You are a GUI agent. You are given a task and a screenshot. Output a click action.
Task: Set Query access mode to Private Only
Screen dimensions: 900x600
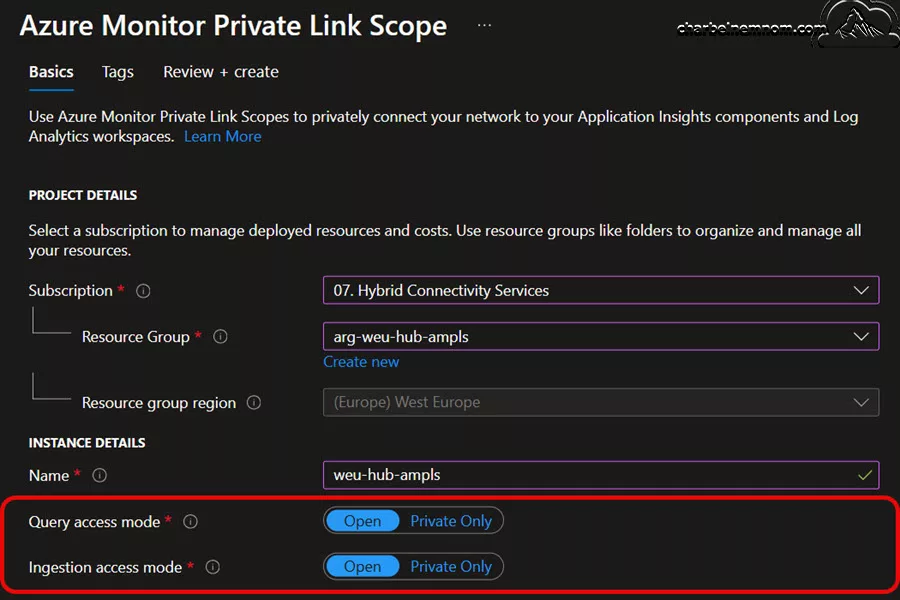(451, 521)
